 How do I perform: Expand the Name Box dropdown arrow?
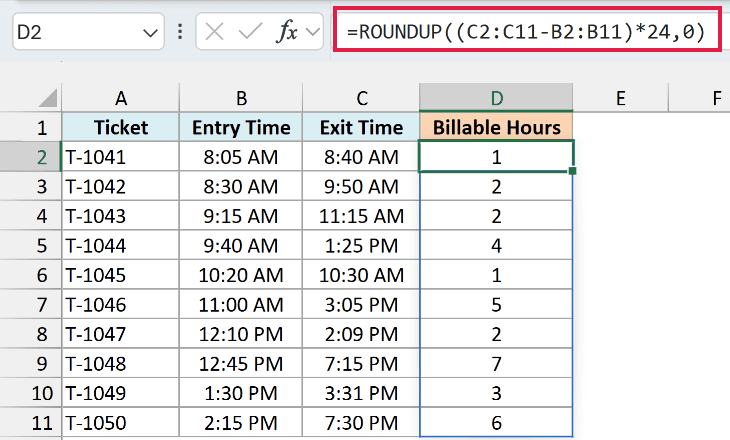pos(150,33)
